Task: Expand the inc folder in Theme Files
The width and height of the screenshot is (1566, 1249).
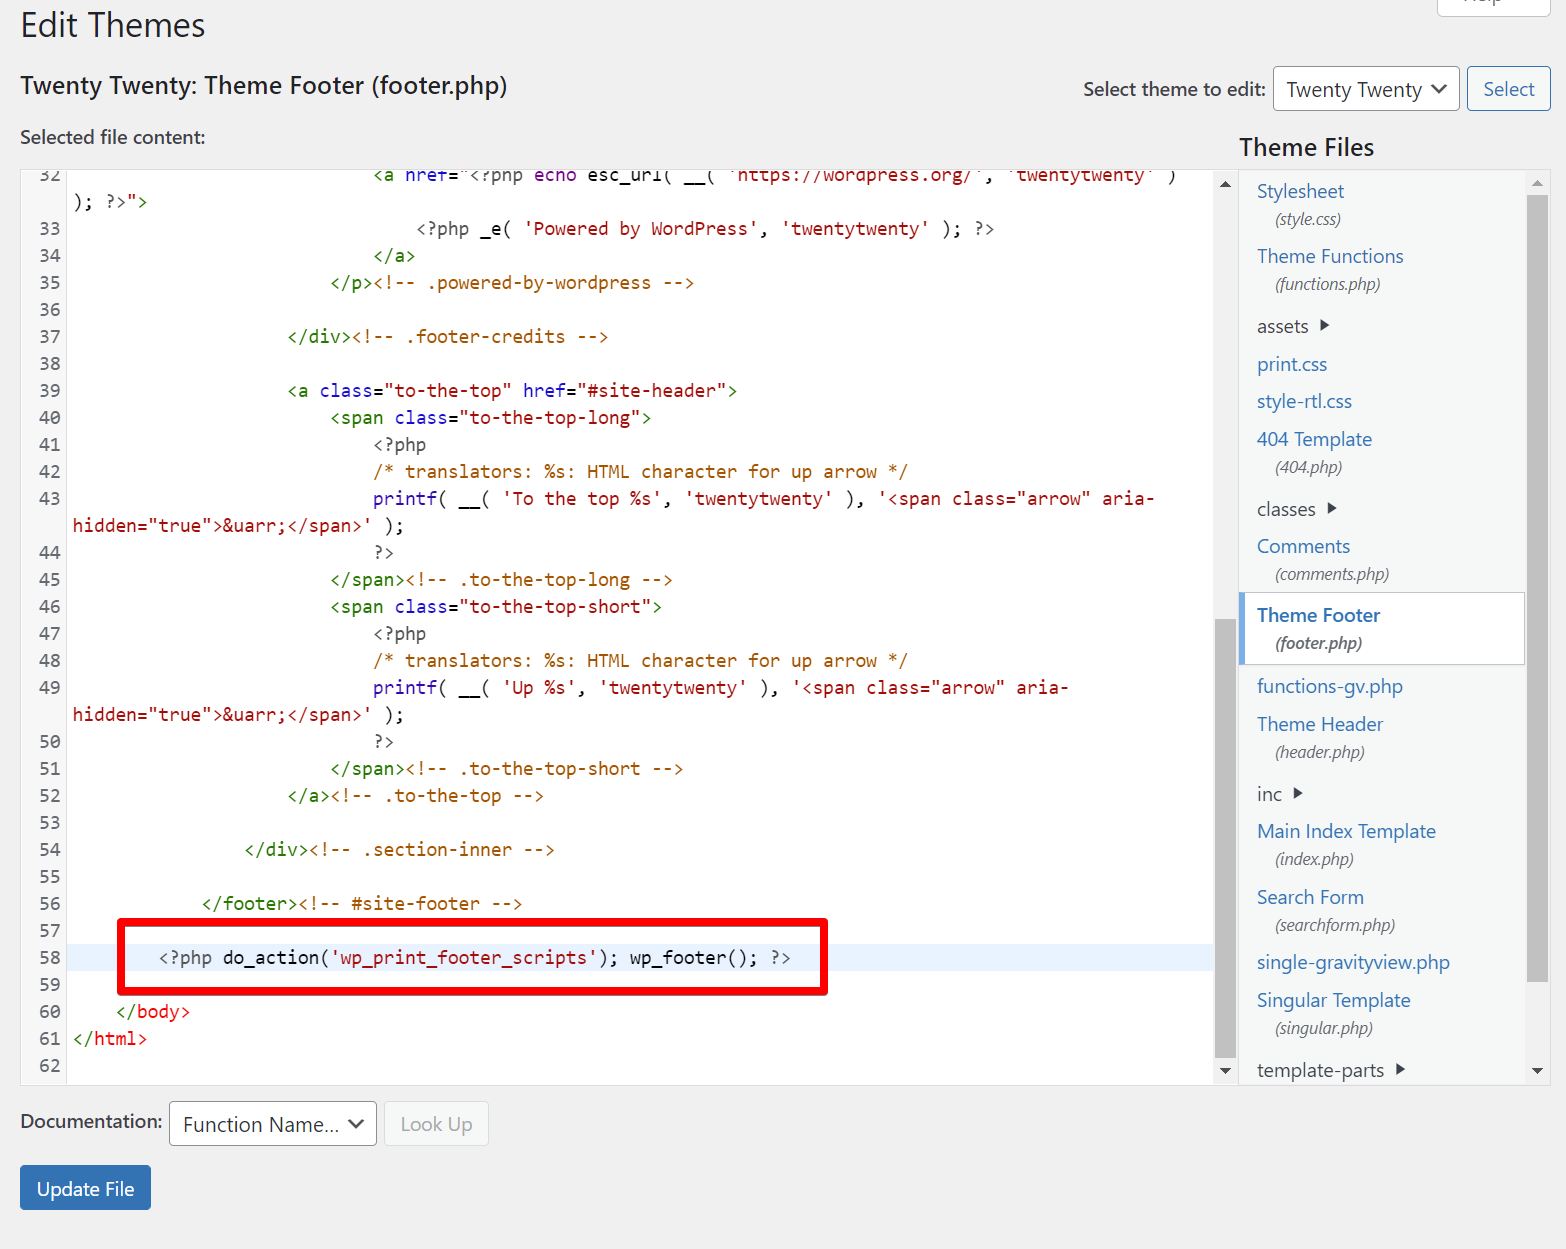Action: [1297, 794]
